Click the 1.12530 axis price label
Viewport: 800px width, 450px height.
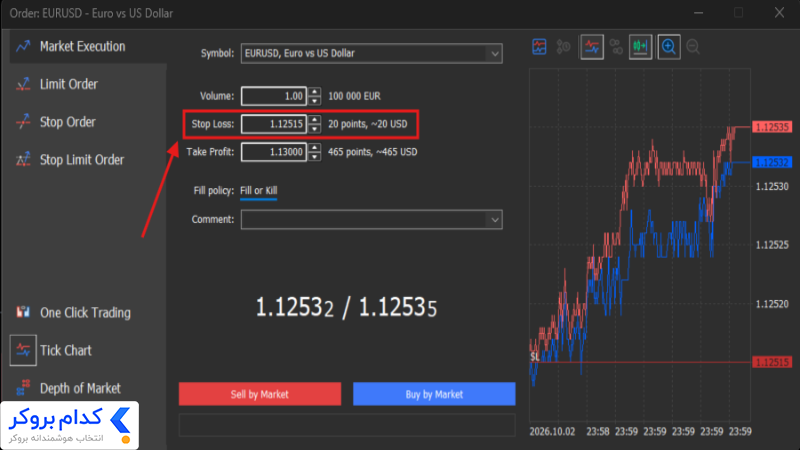(772, 186)
